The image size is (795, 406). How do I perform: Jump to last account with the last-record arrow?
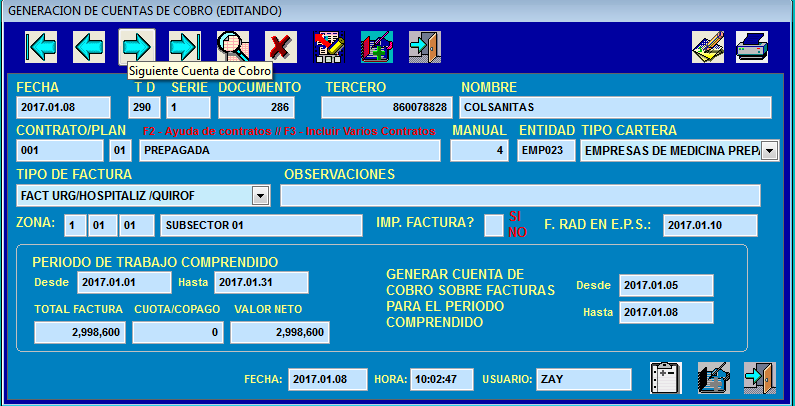pos(185,47)
